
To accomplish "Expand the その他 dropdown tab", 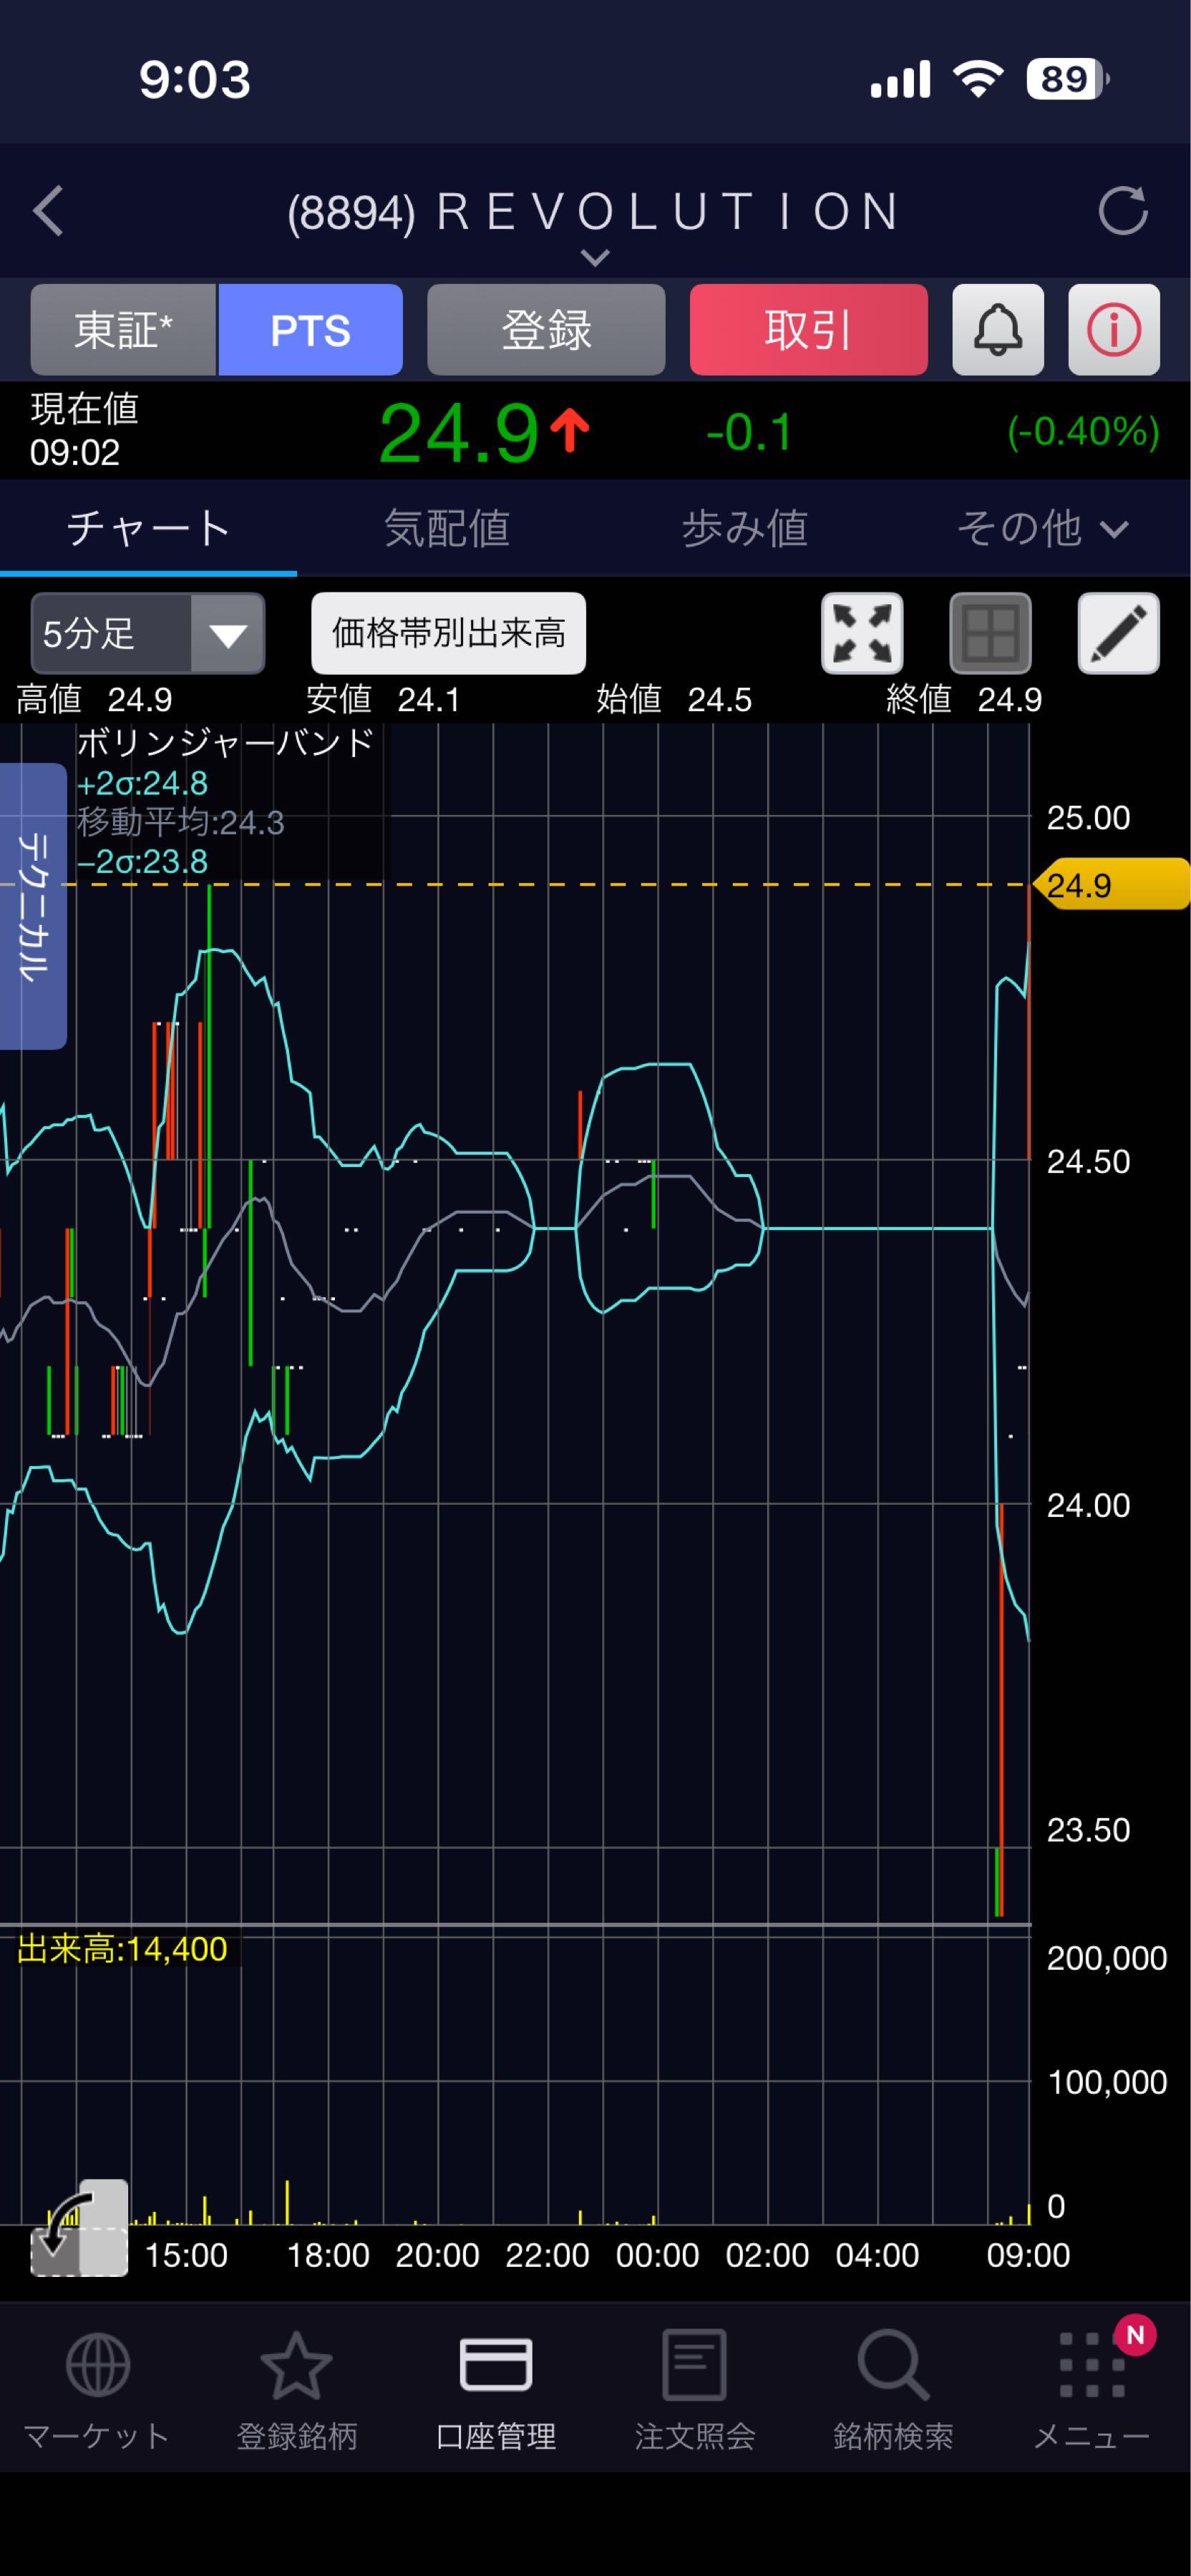I will coord(1042,528).
